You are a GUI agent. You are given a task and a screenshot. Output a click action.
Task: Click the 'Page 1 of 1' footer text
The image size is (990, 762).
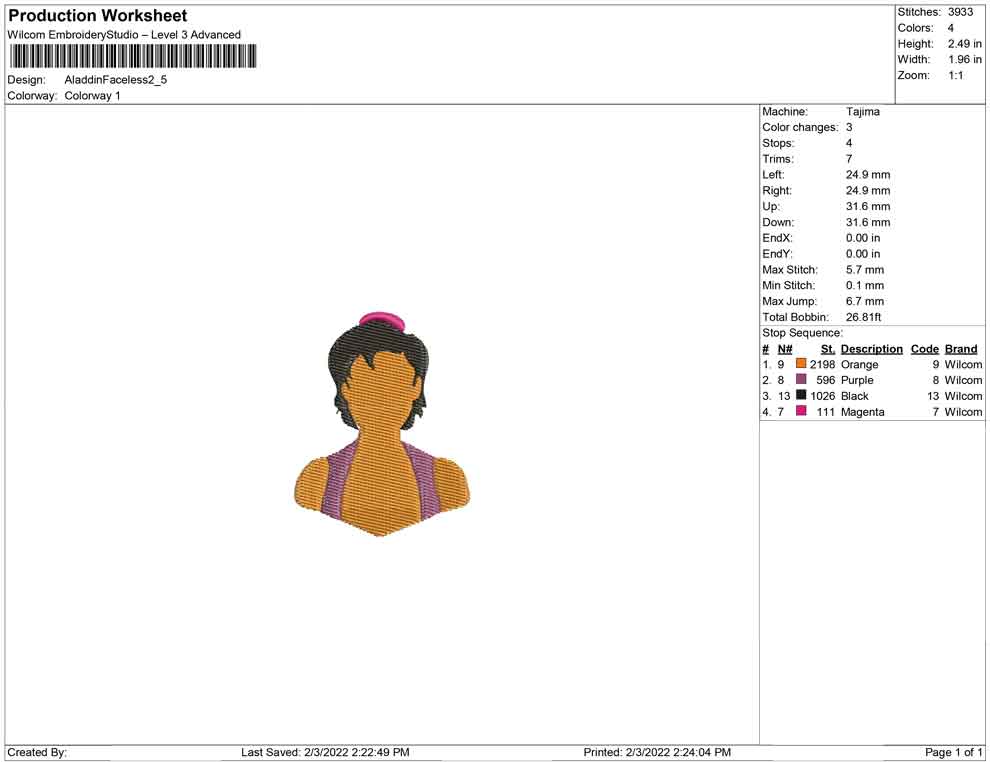(x=953, y=752)
